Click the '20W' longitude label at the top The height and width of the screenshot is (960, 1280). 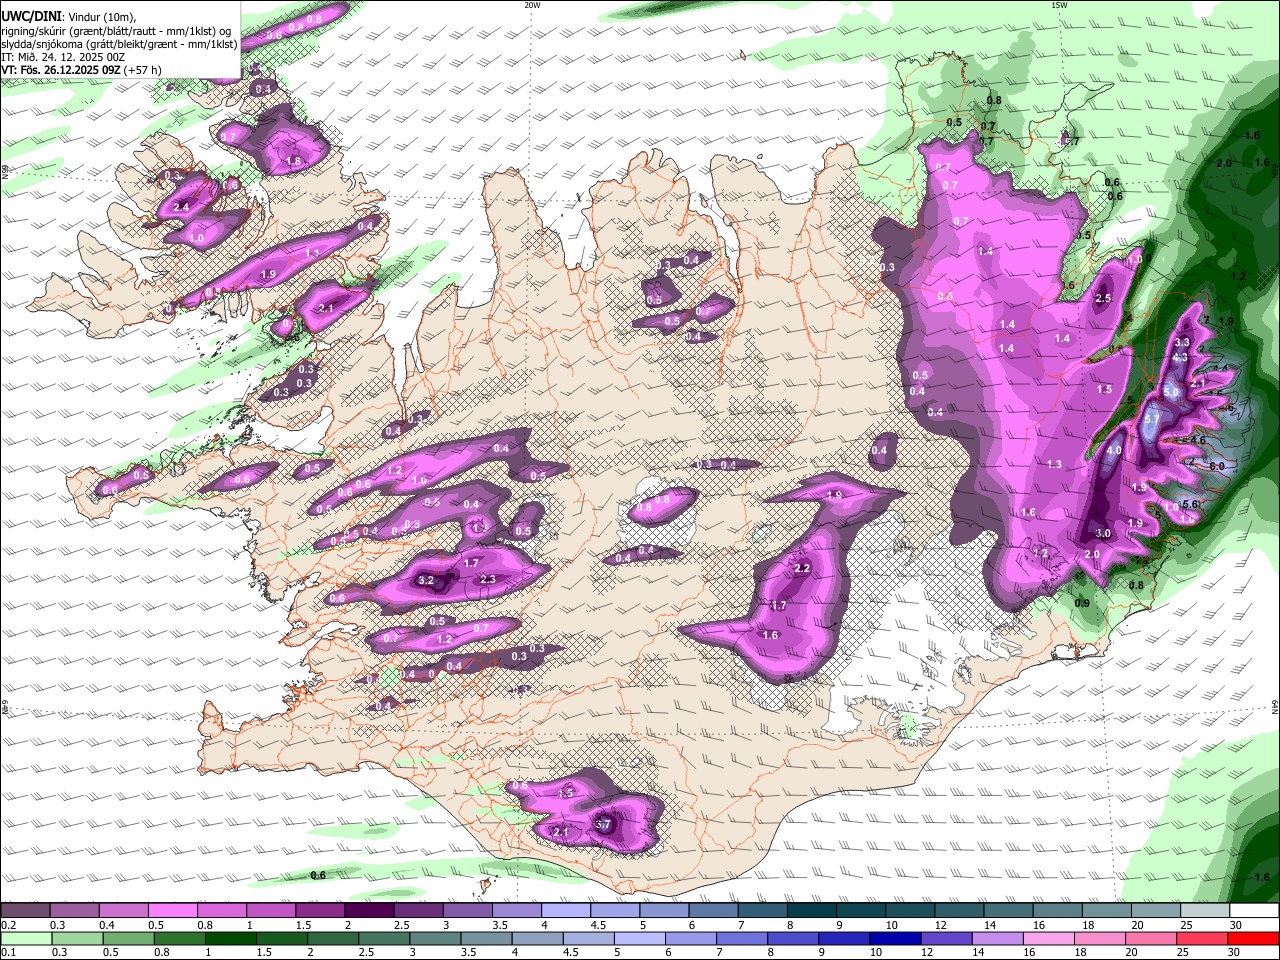click(x=532, y=5)
